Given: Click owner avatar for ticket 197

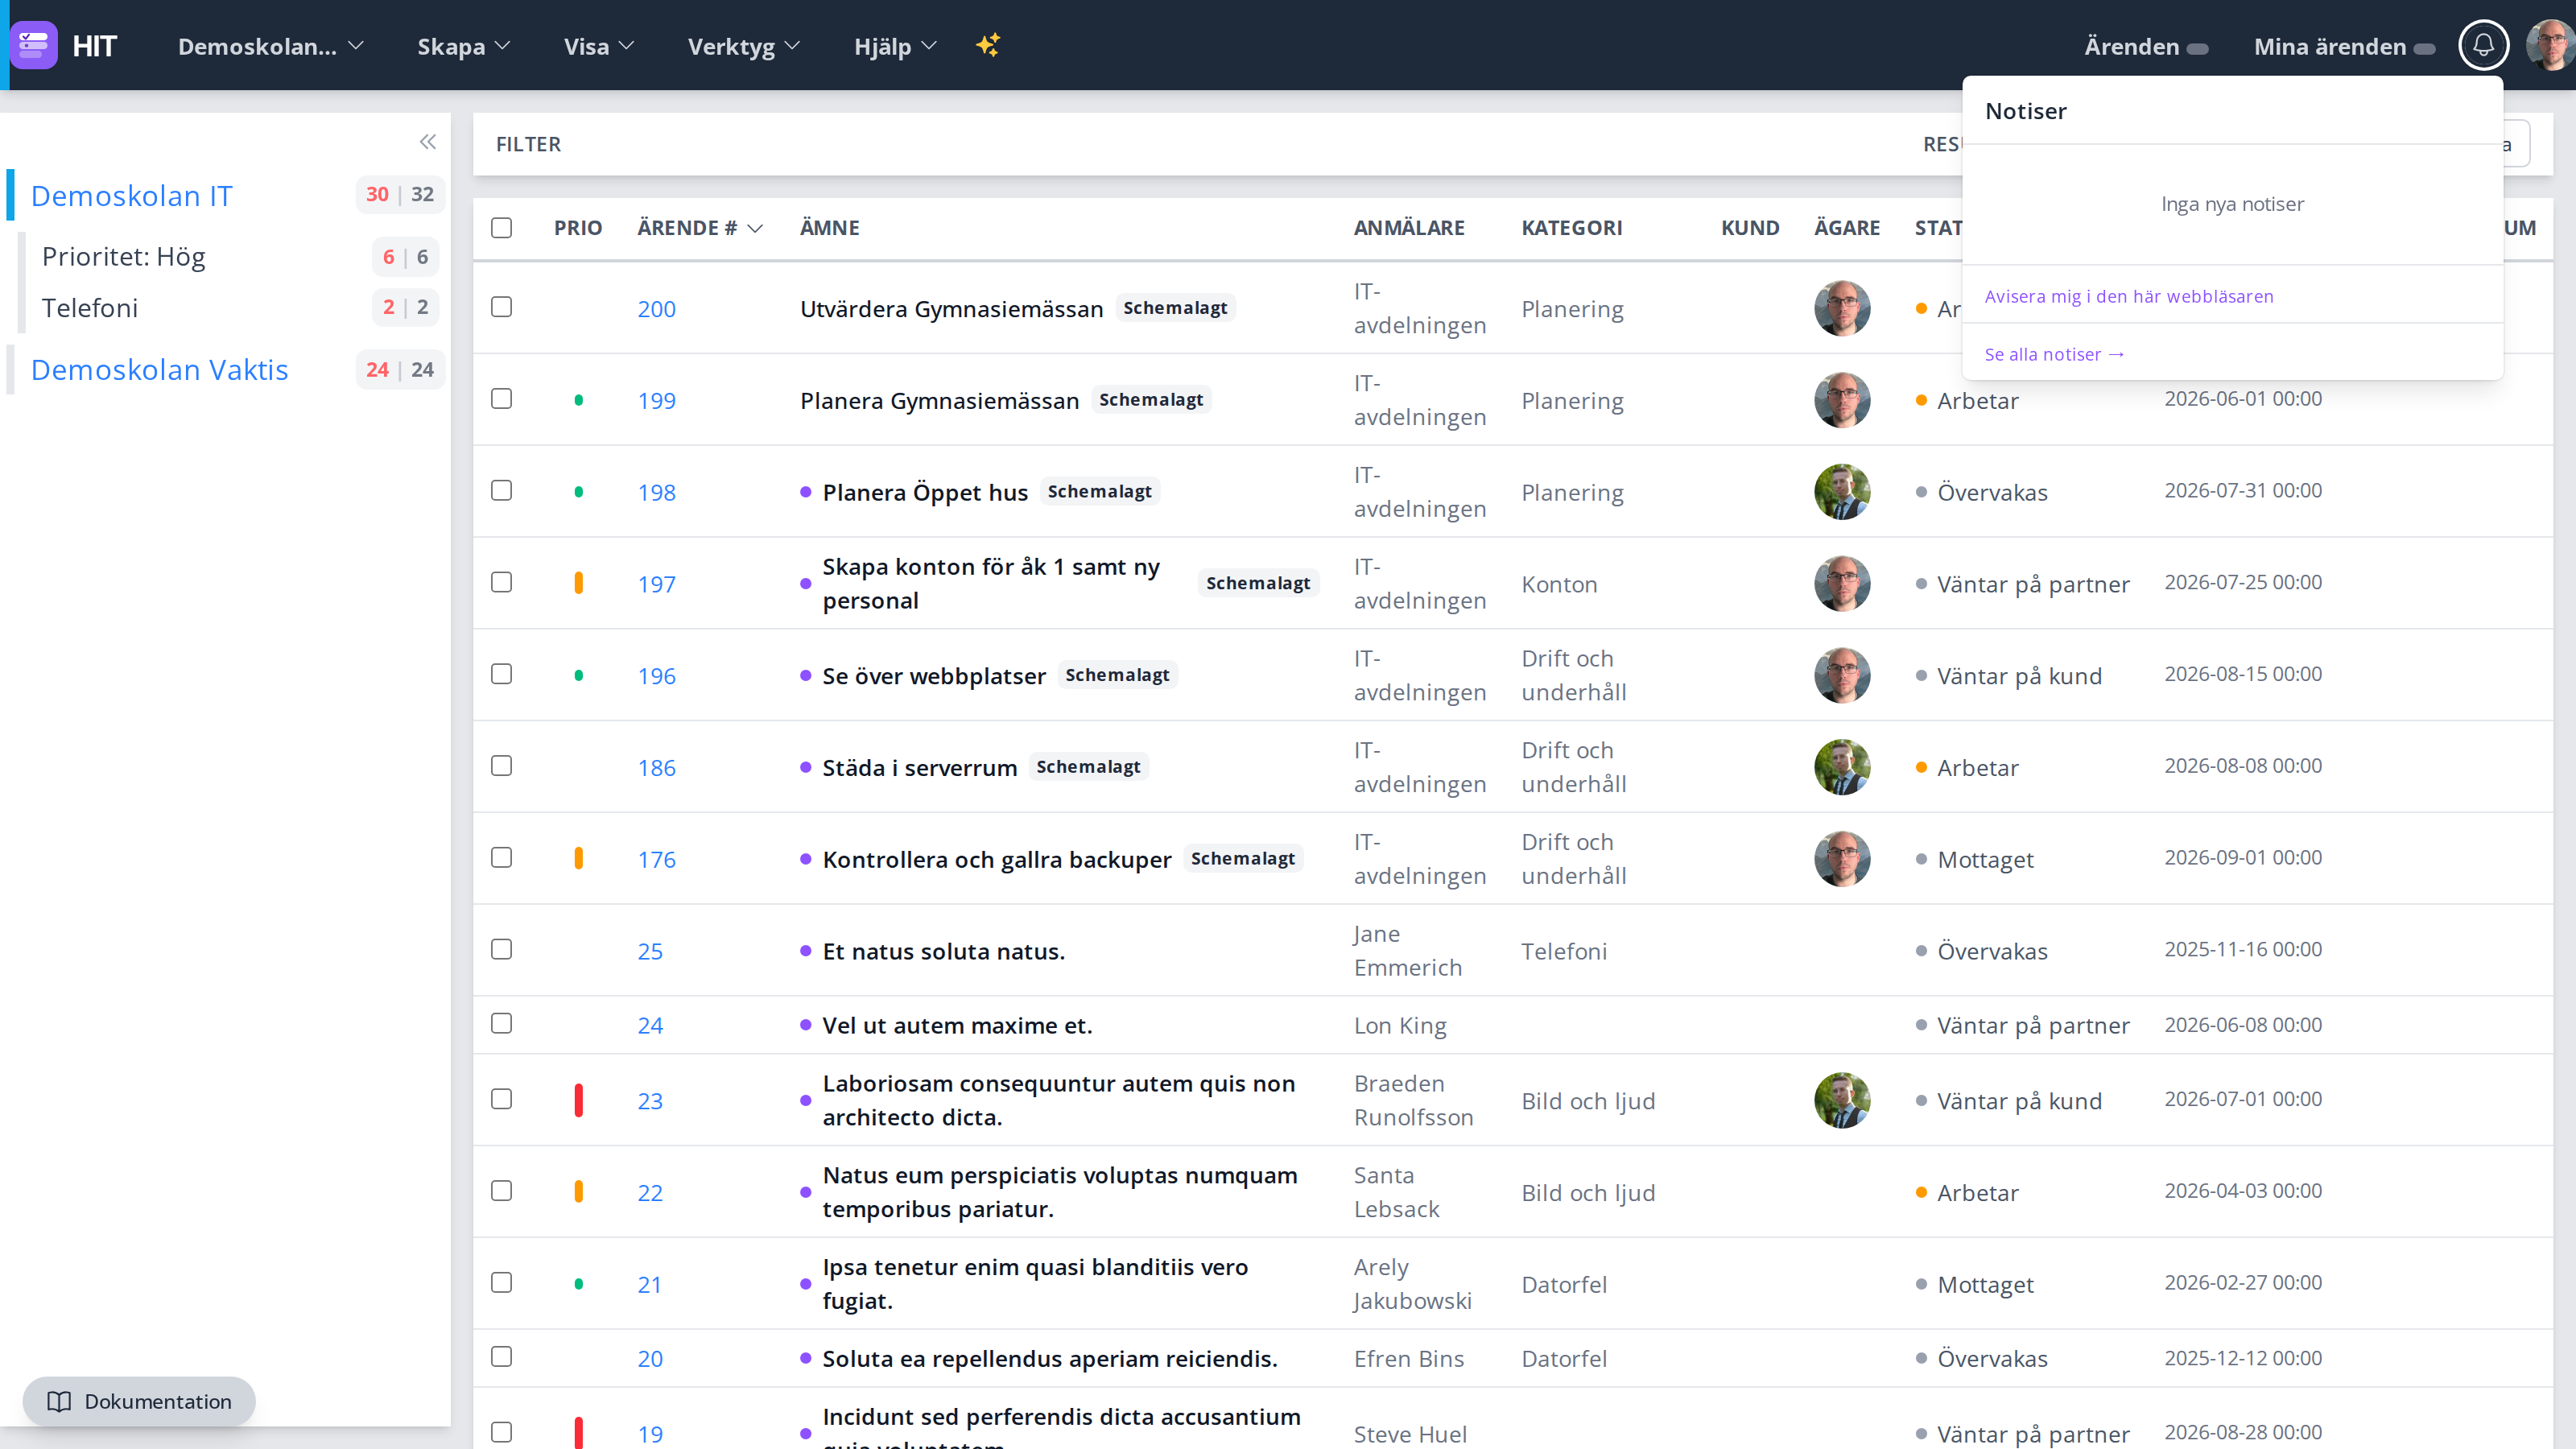Looking at the screenshot, I should pyautogui.click(x=1842, y=583).
